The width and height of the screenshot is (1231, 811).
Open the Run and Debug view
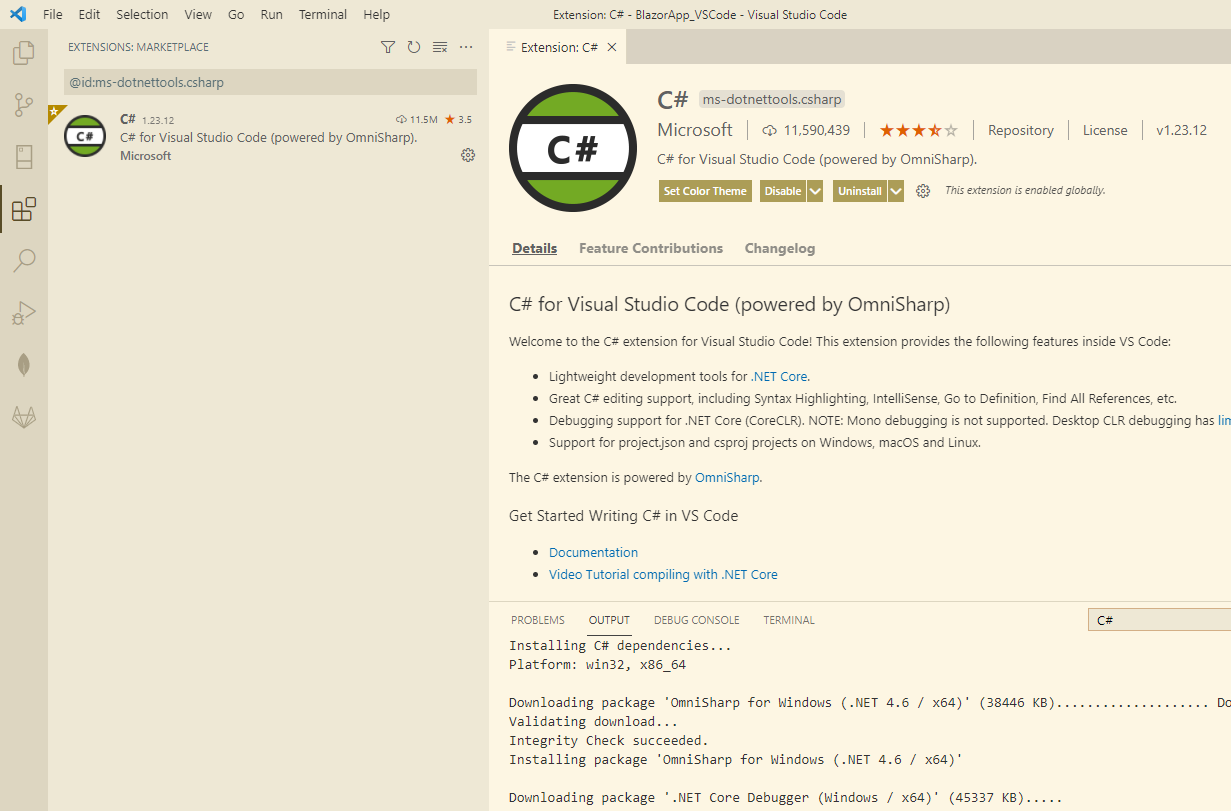click(23, 313)
